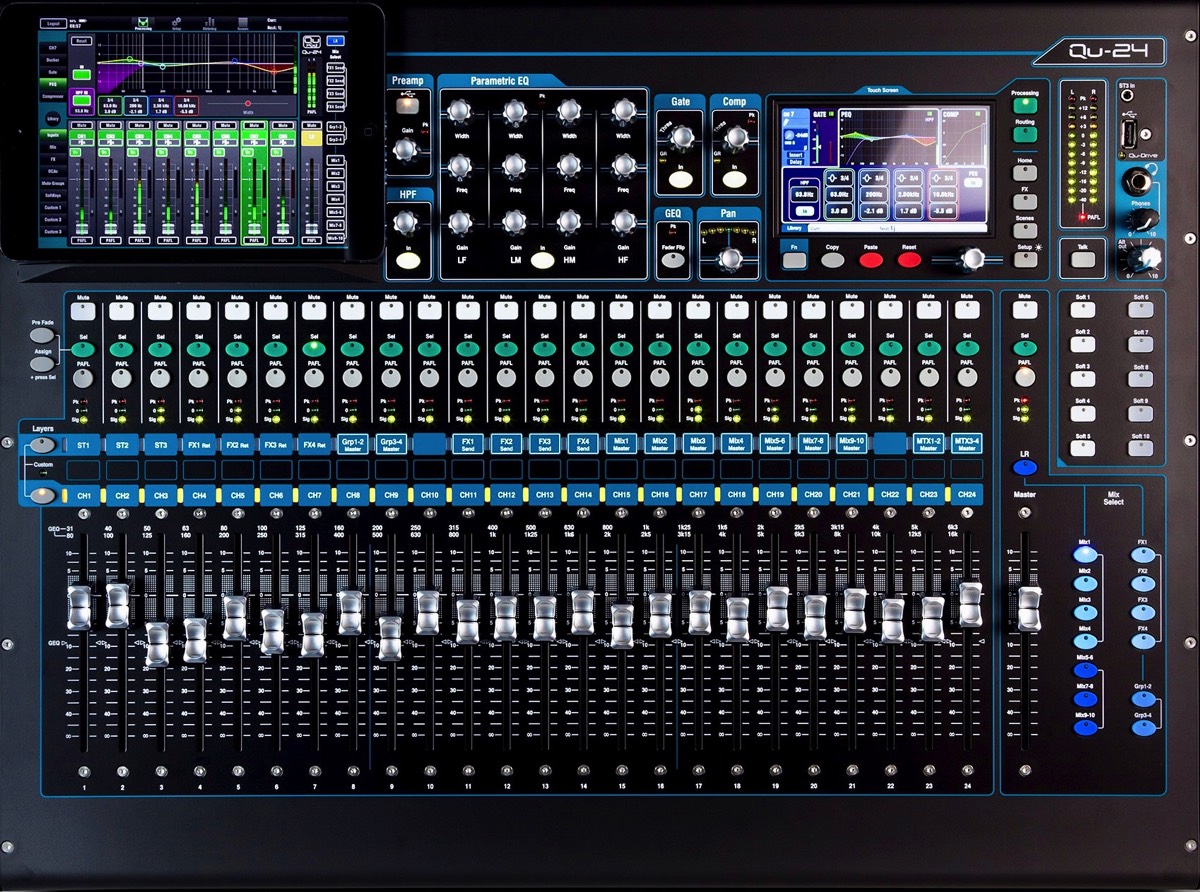
Task: Open Scenes from the Qu-Pad top toolbar
Action: [242, 22]
